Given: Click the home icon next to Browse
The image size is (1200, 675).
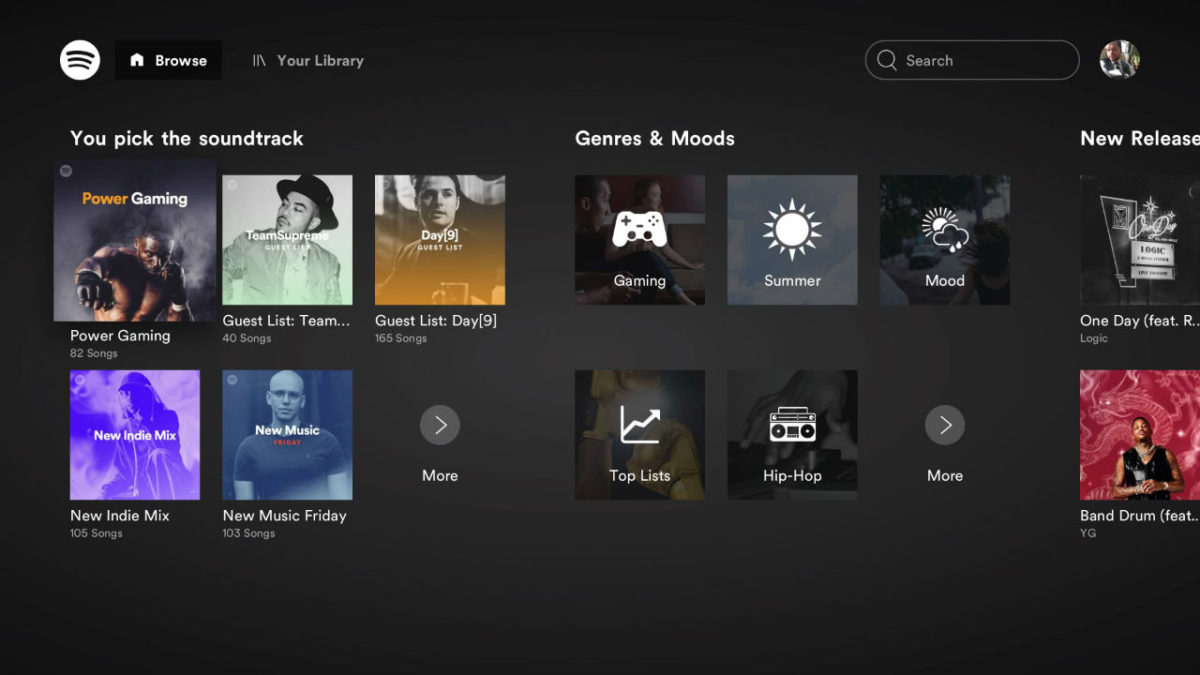Looking at the screenshot, I should 140,59.
